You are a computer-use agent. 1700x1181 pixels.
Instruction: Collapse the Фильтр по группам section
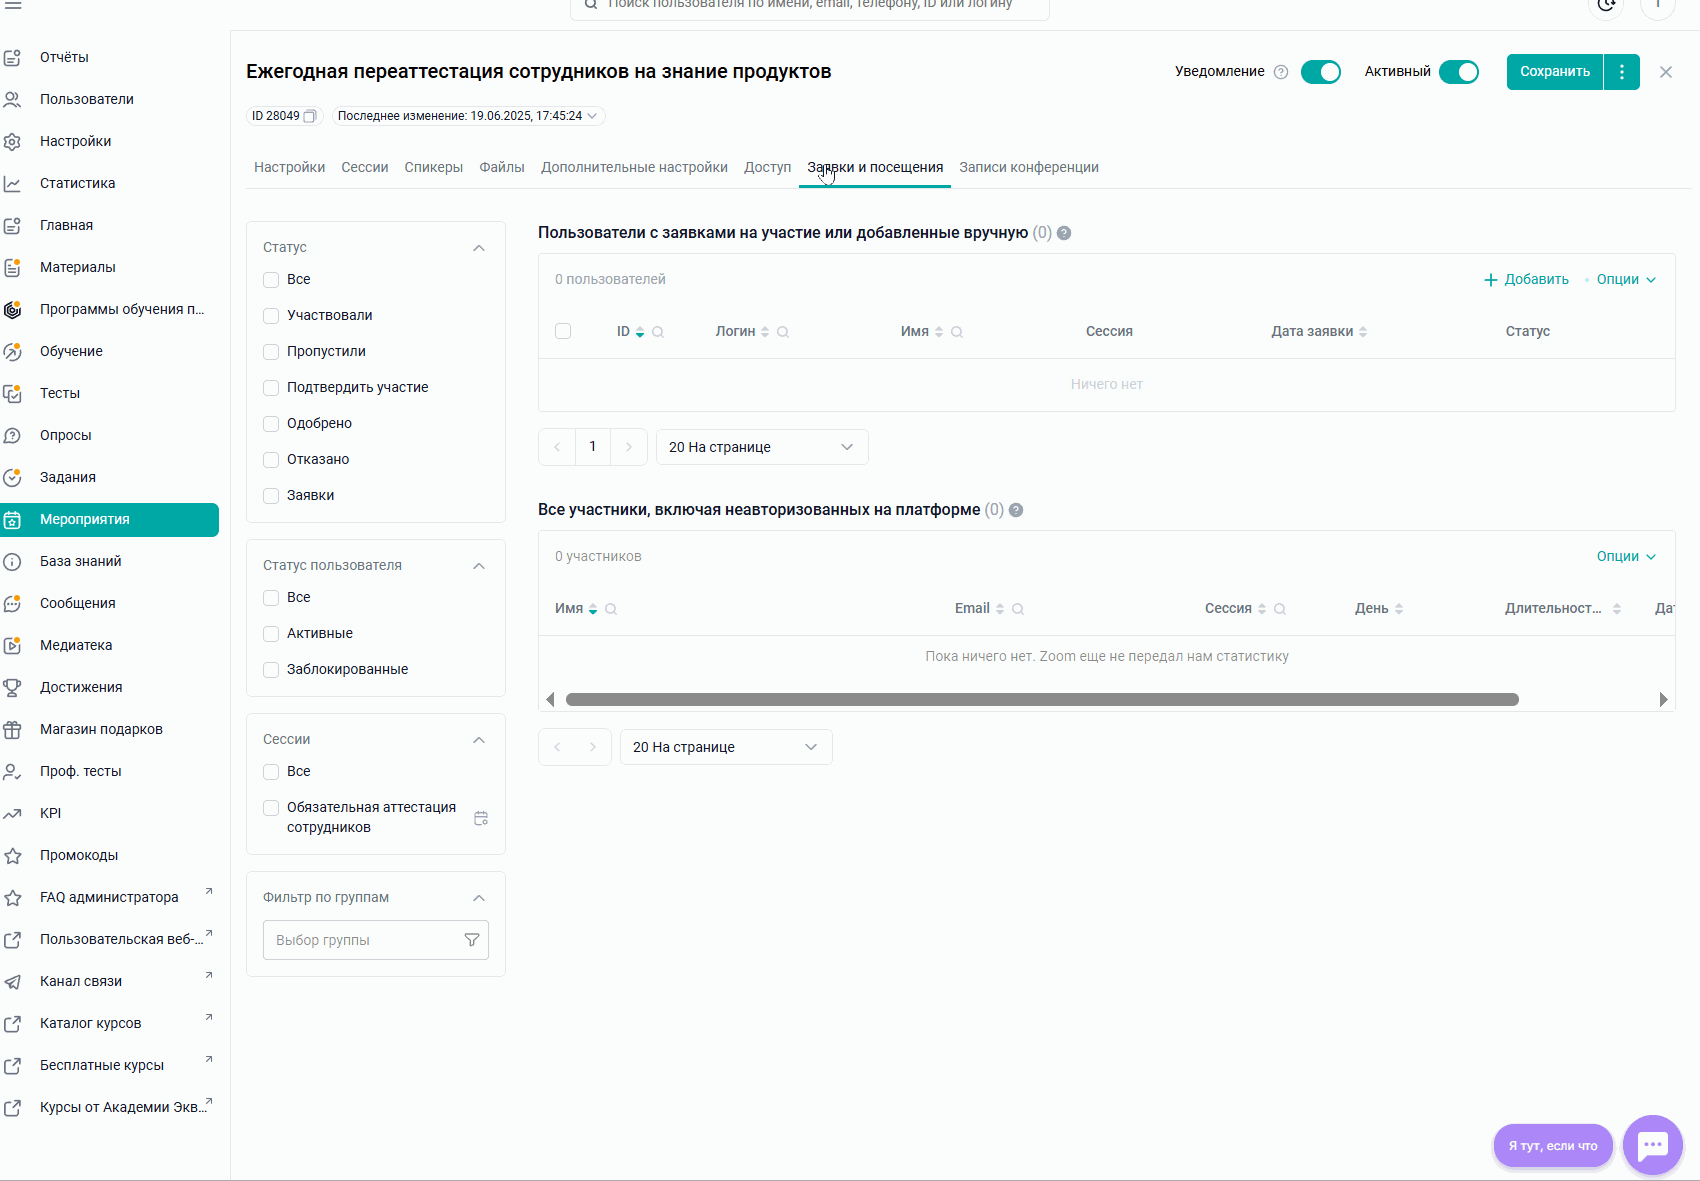[479, 898]
